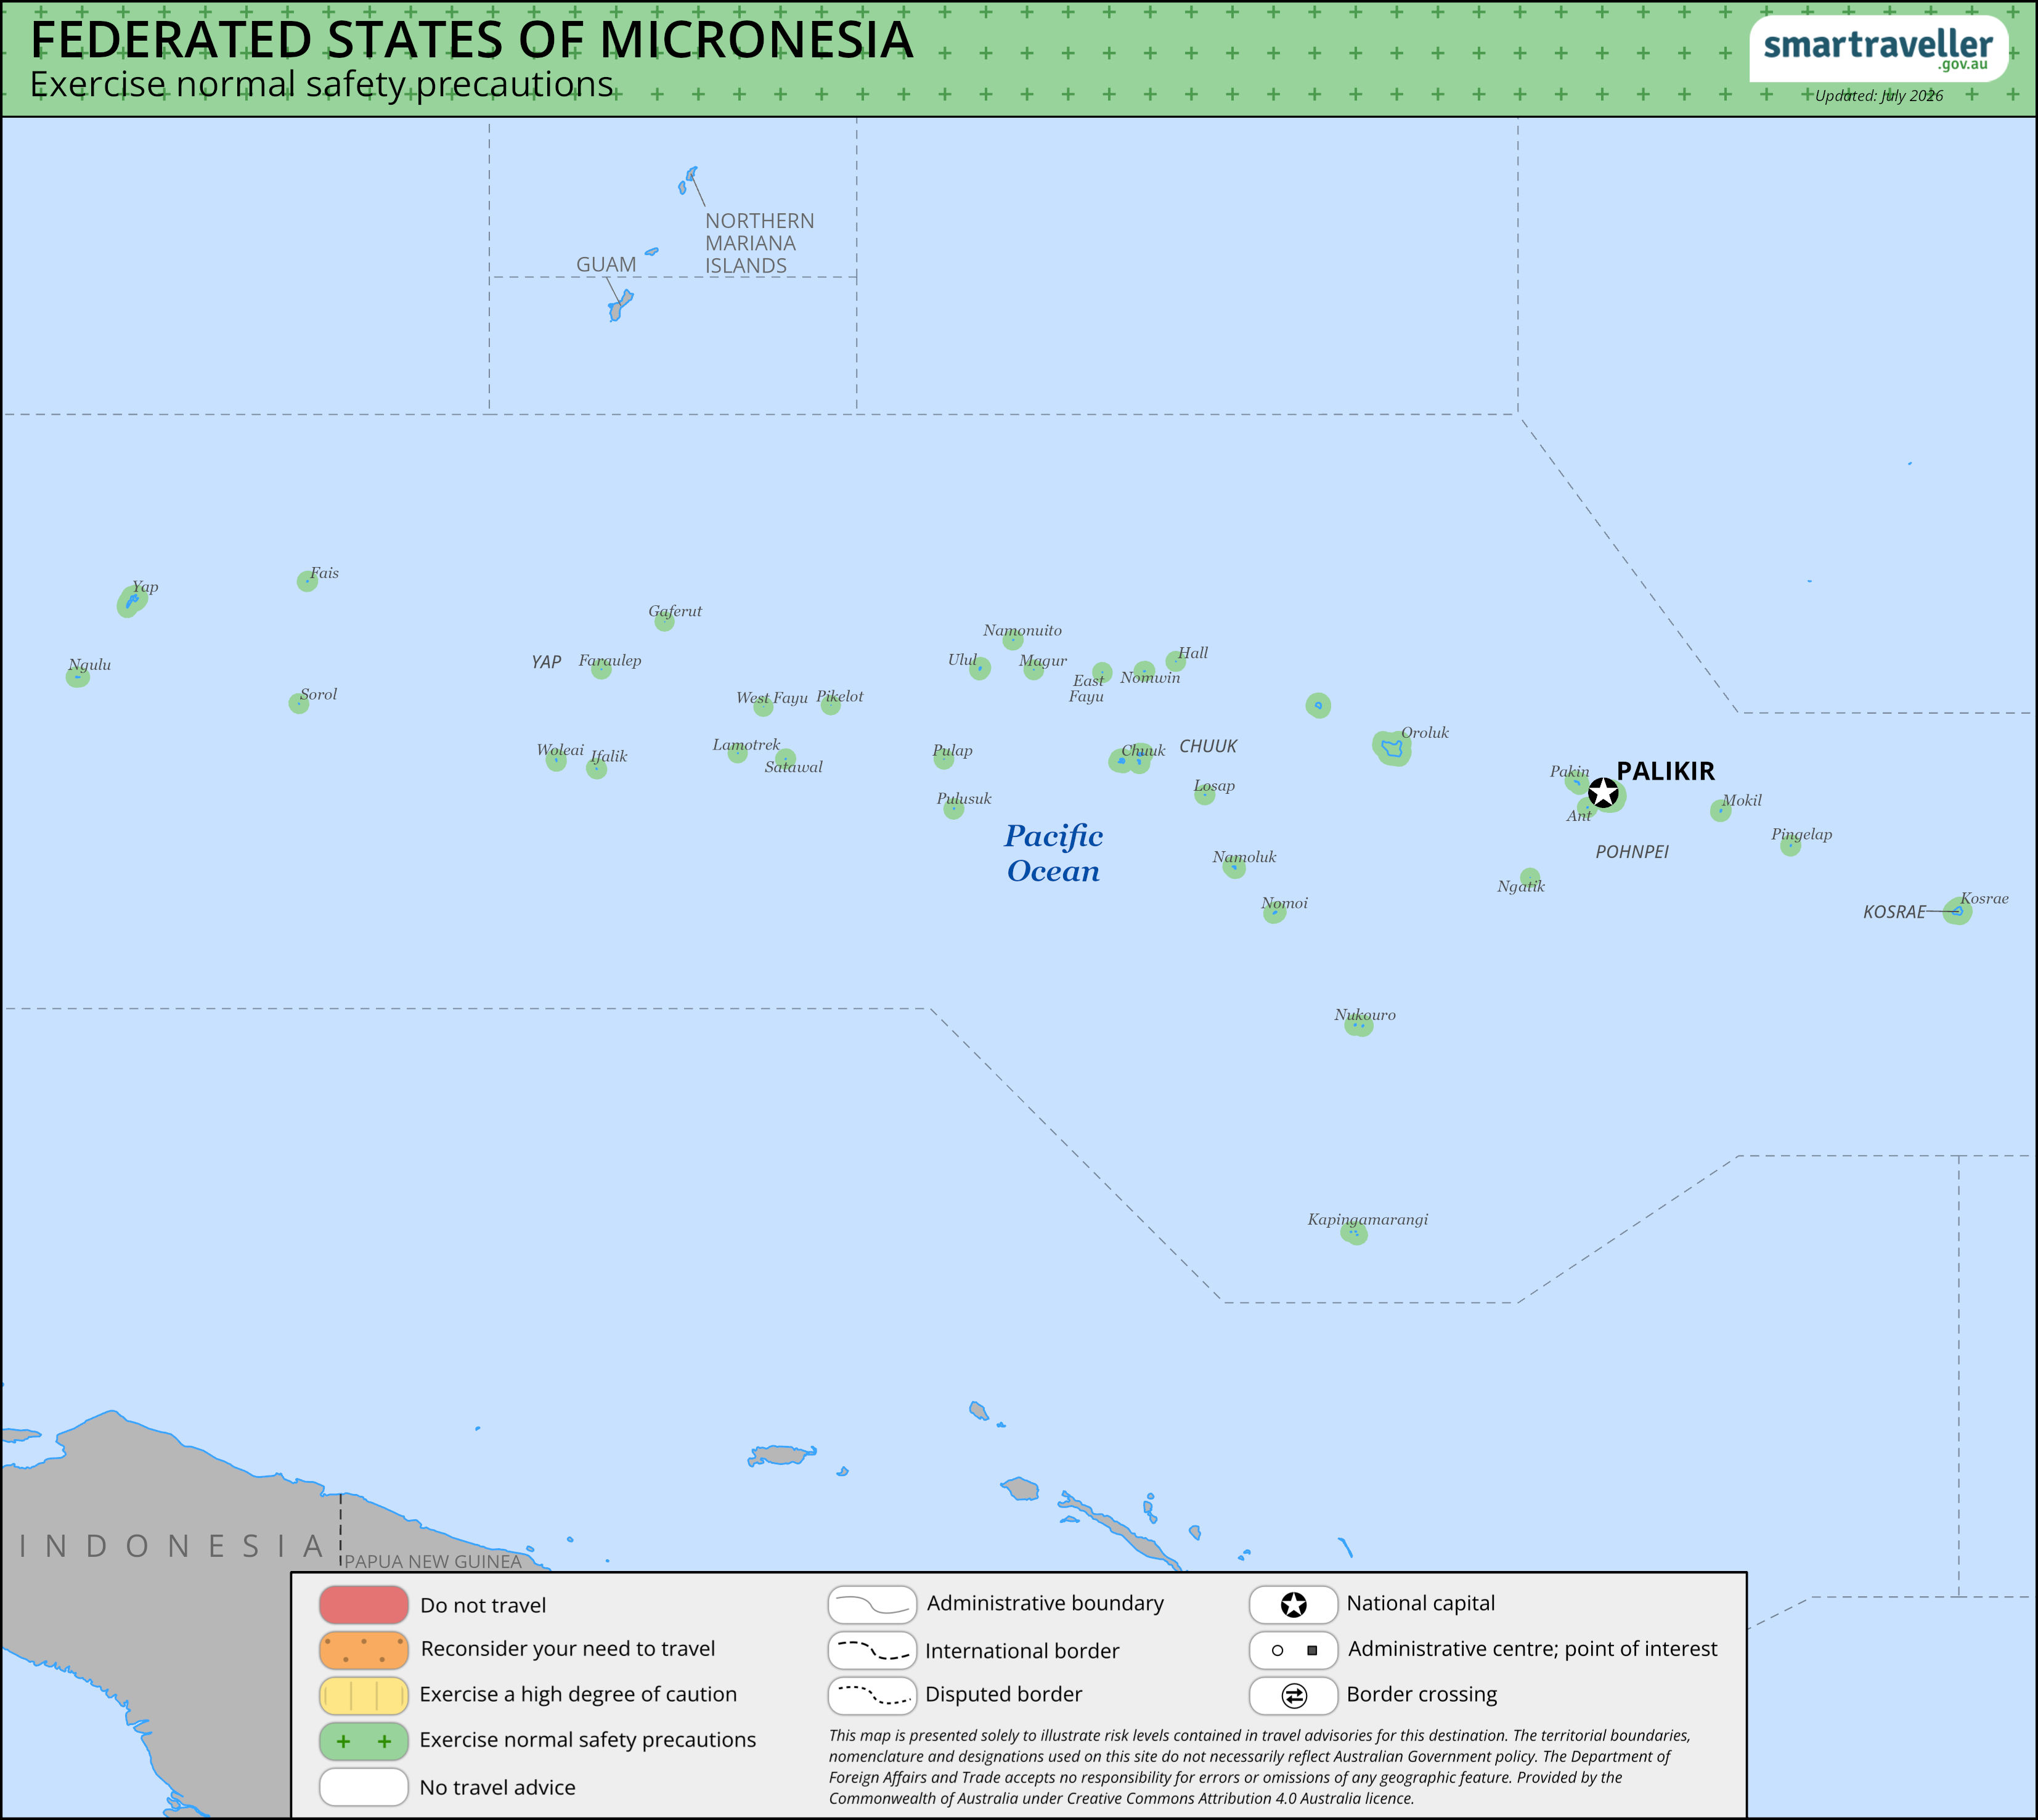The width and height of the screenshot is (2038, 1820).
Task: Click the East Fayu label
Action: click(x=1087, y=689)
